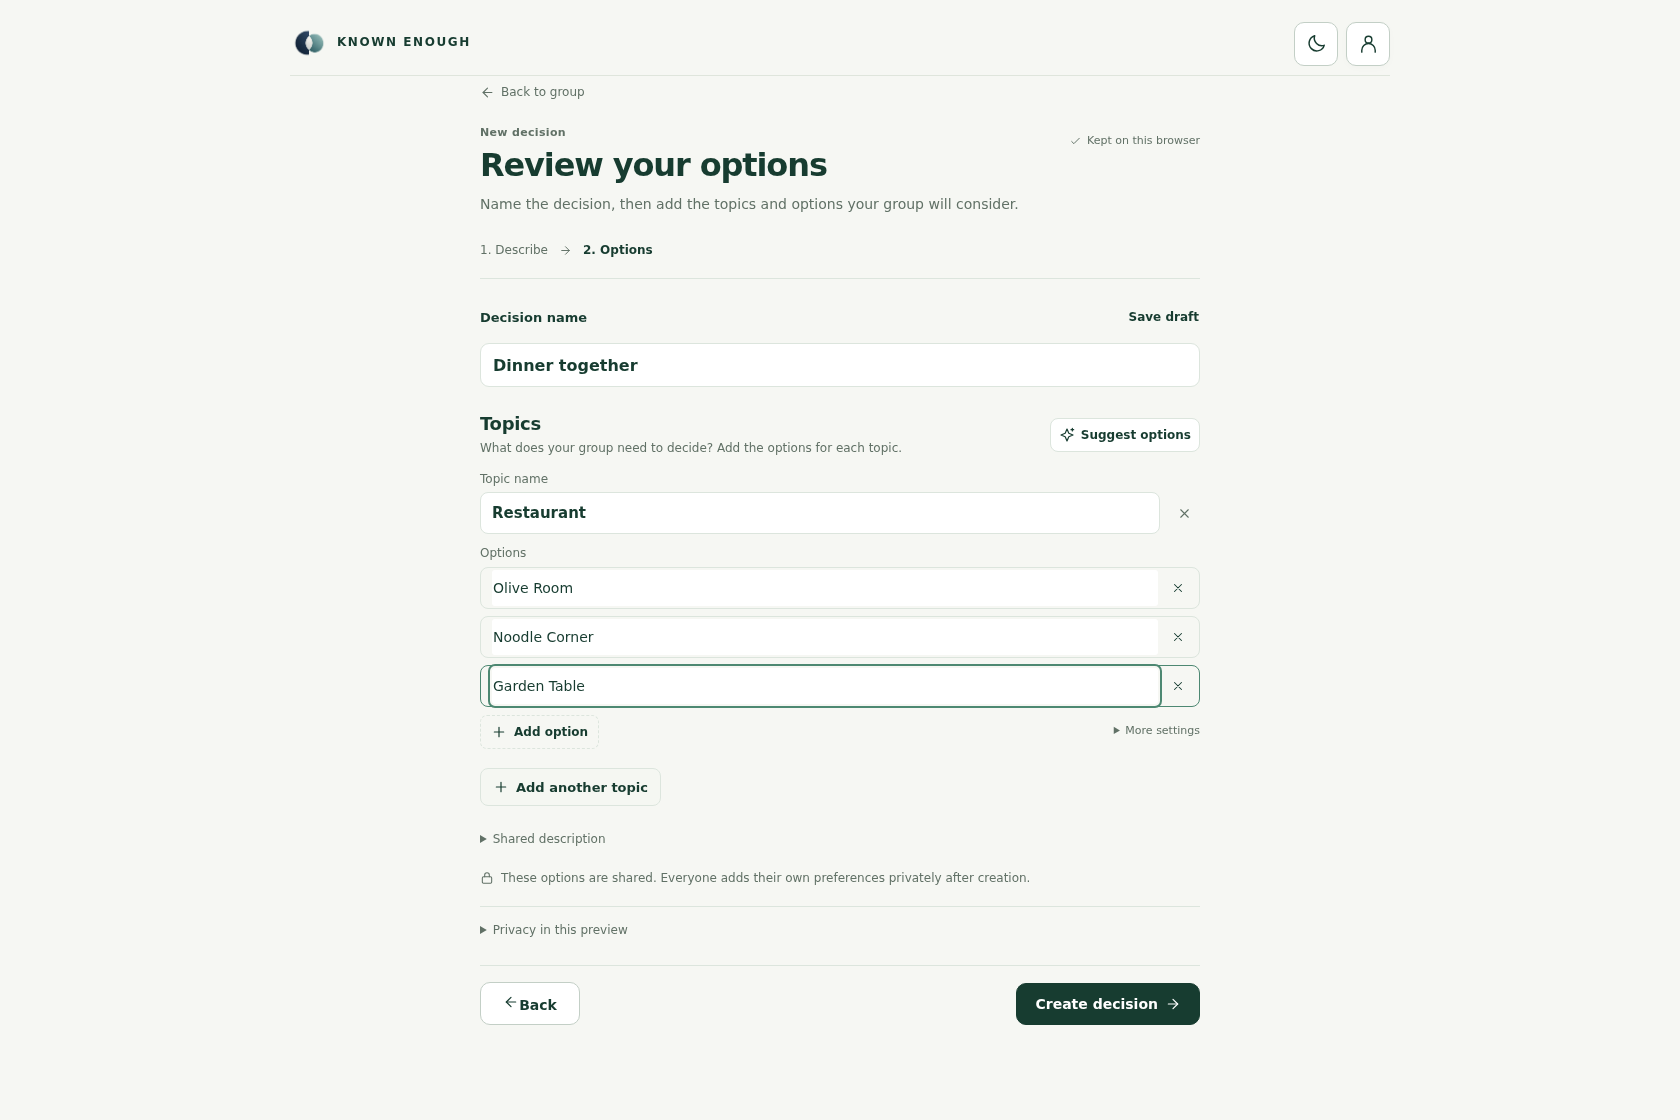The height and width of the screenshot is (1120, 1680).
Task: Toggle dark mode moon icon
Action: 1316,44
